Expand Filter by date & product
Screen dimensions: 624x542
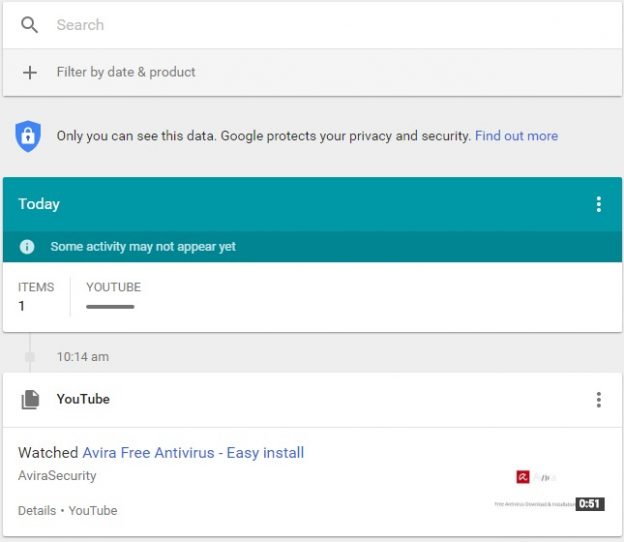point(312,72)
